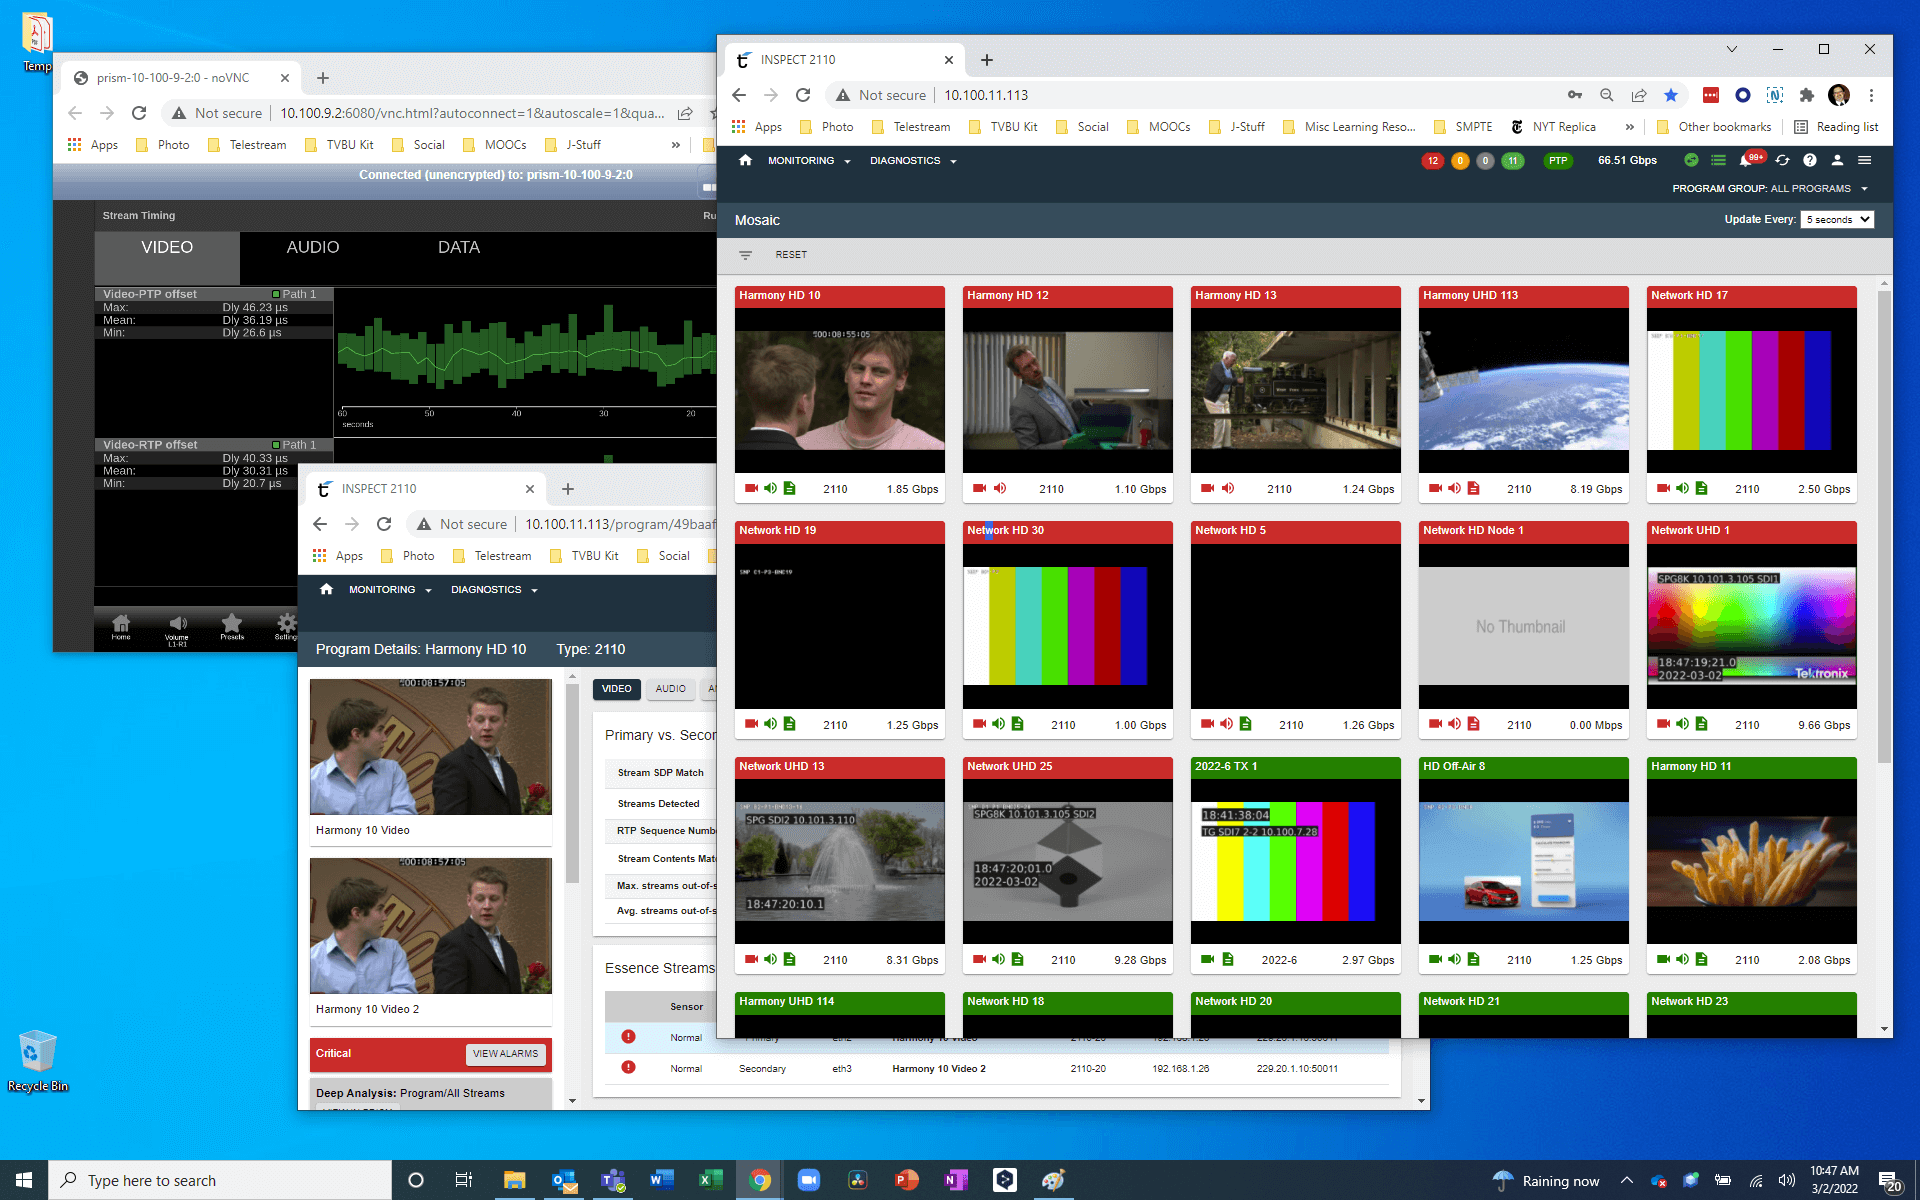
Task: Expand DIAGNOSTICS menu in the Program Details window
Action: coord(494,590)
